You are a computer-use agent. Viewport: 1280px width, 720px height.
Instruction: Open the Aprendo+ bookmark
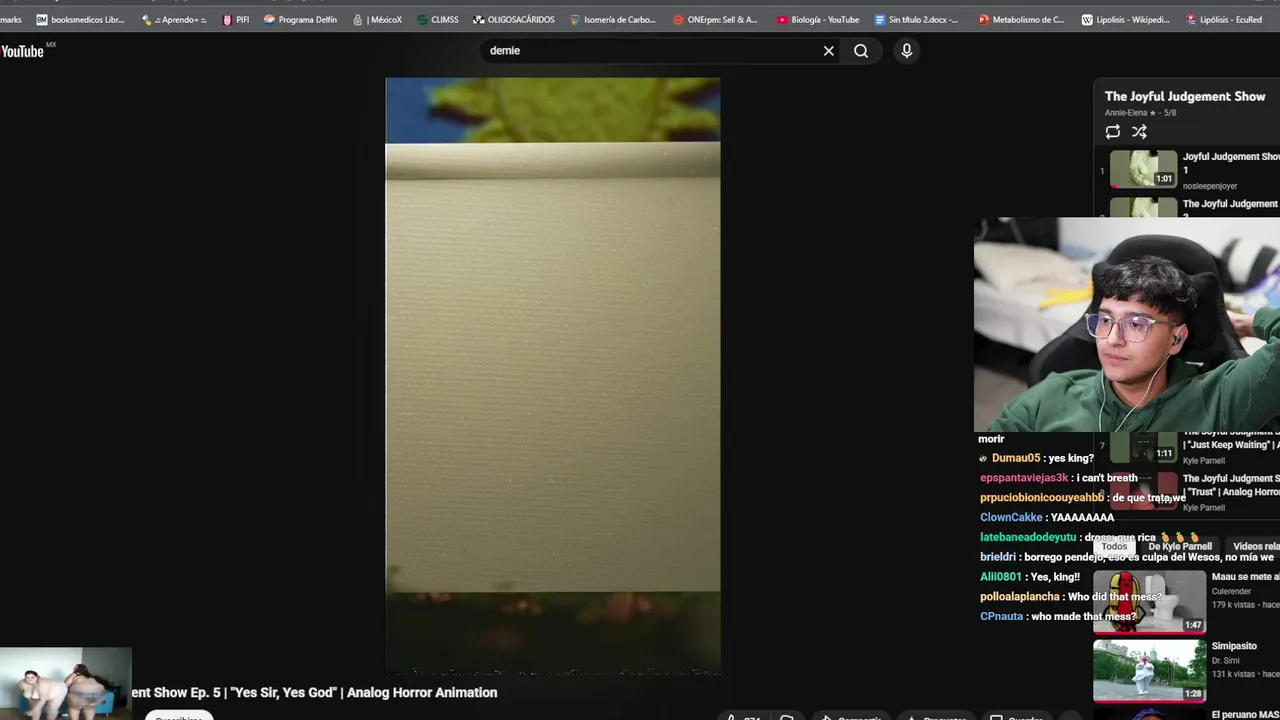coord(174,19)
